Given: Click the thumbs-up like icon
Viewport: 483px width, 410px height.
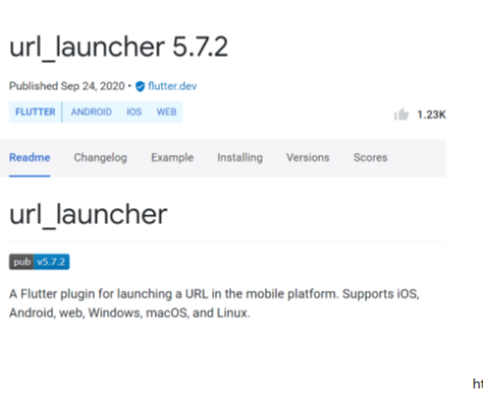Looking at the screenshot, I should coord(401,115).
